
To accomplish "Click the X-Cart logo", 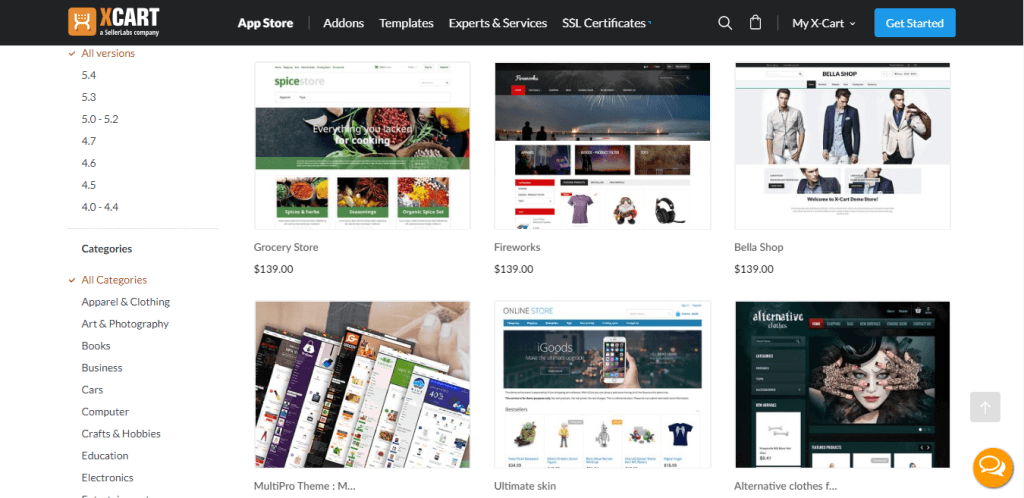I will 114,22.
